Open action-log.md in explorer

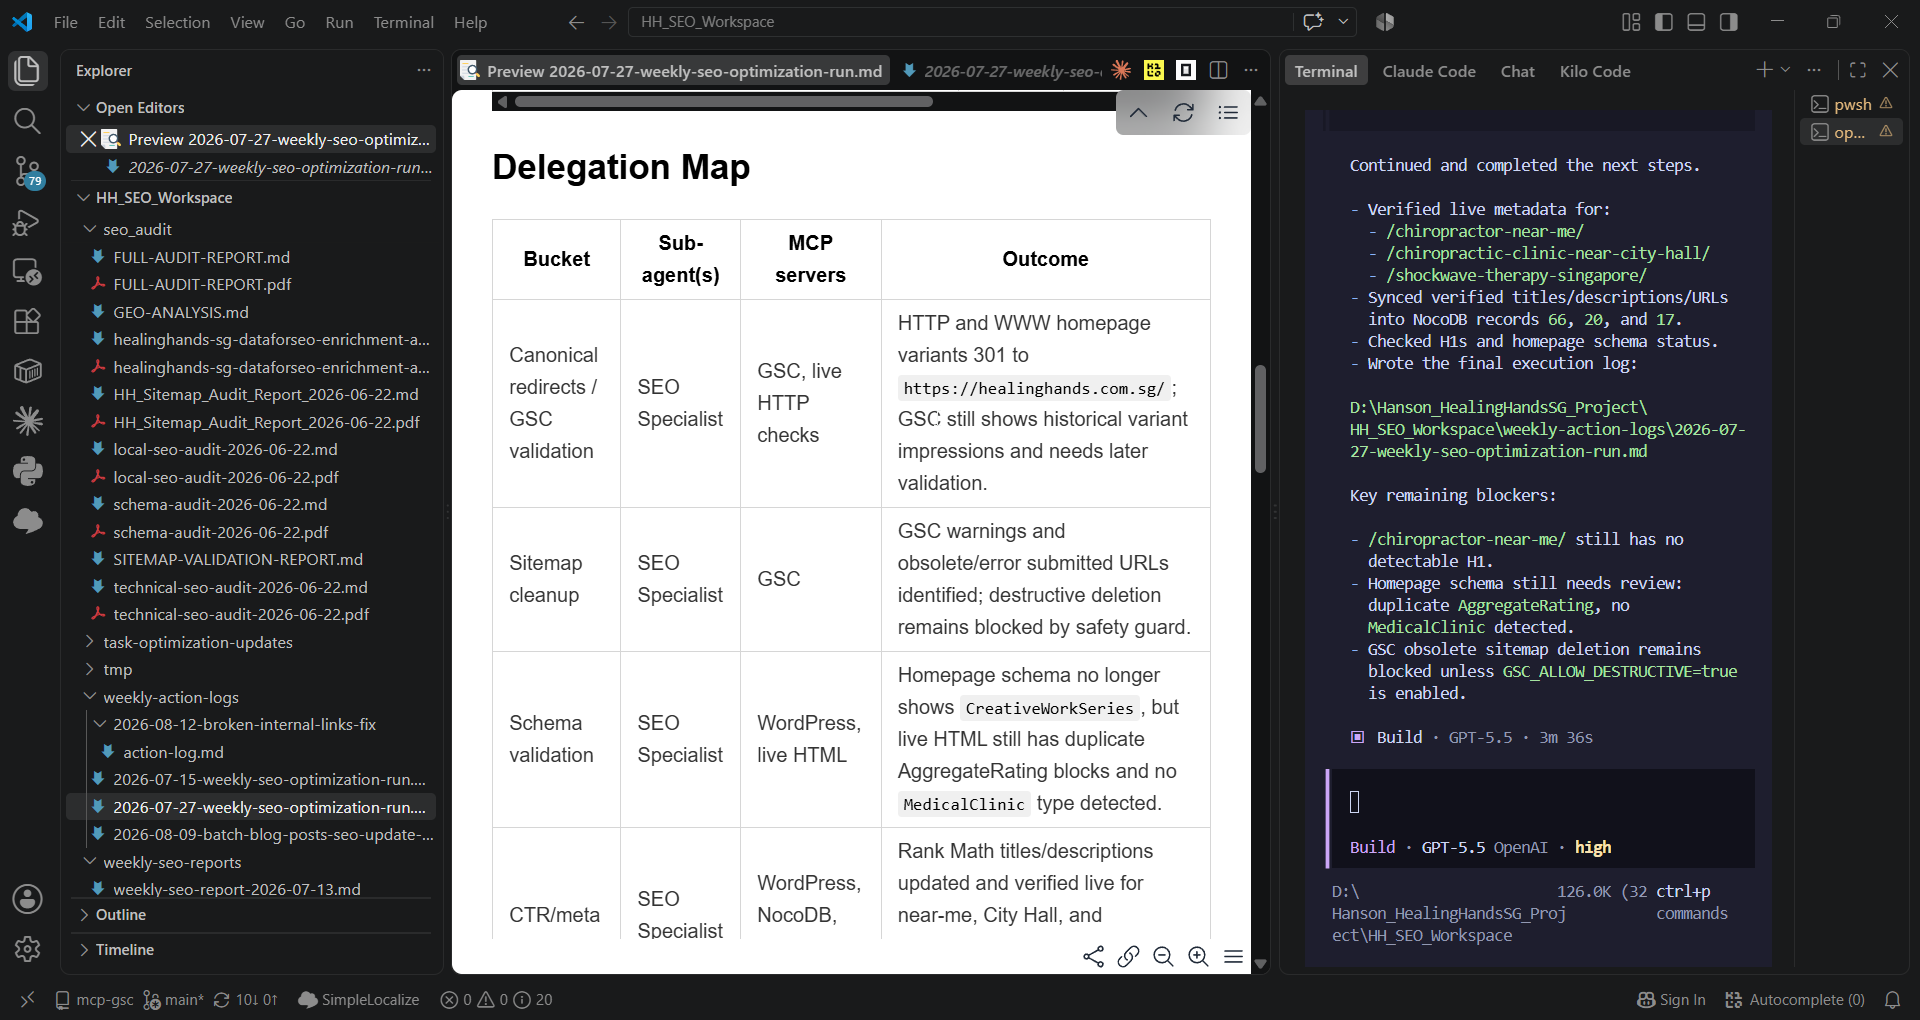(173, 752)
